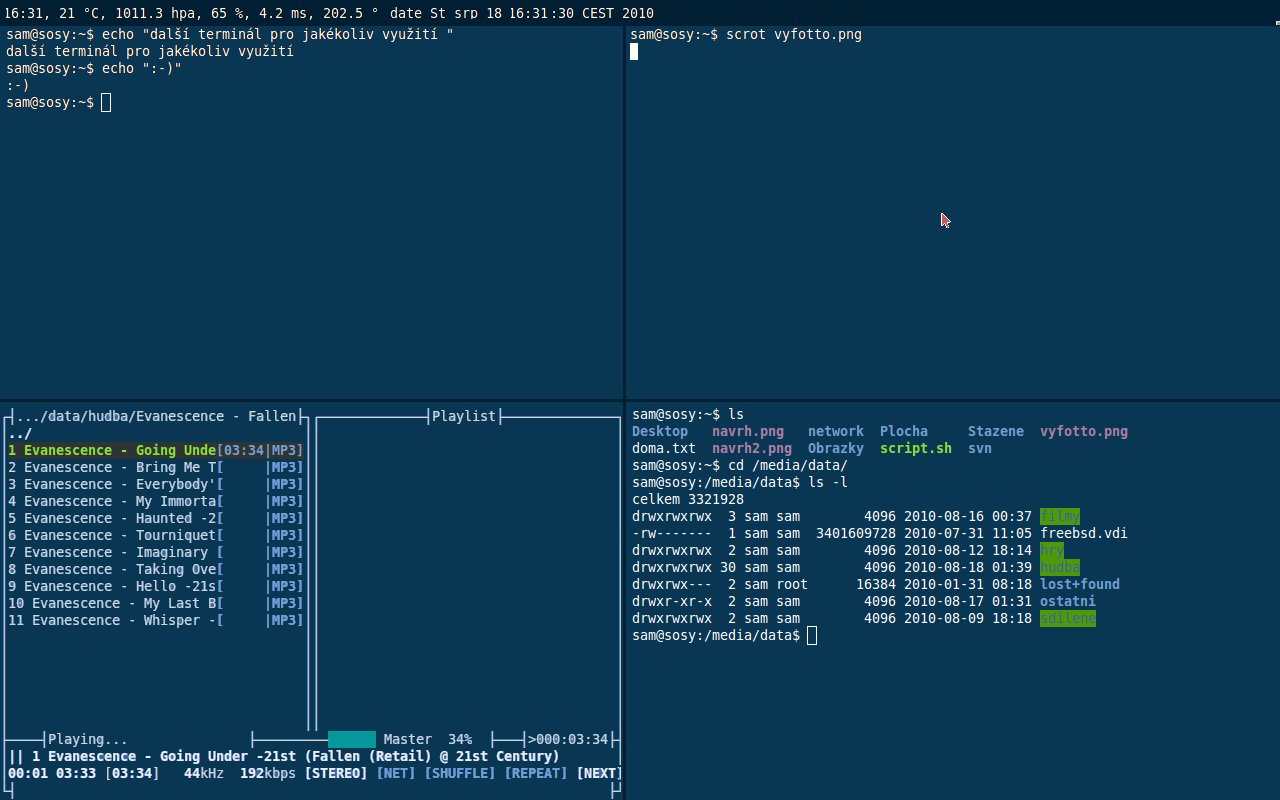
Task: Click freebsd.vdi in the ls -l listing
Action: [x=1084, y=533]
